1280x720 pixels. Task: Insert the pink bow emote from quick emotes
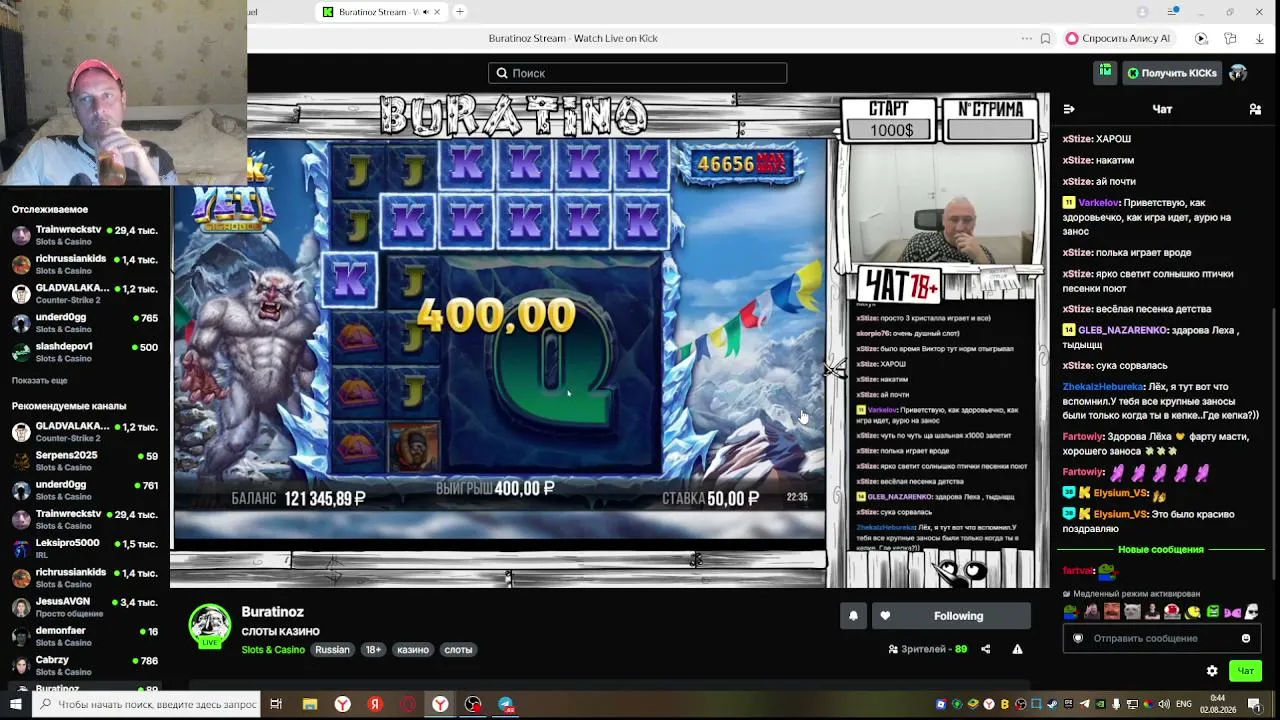1233,612
